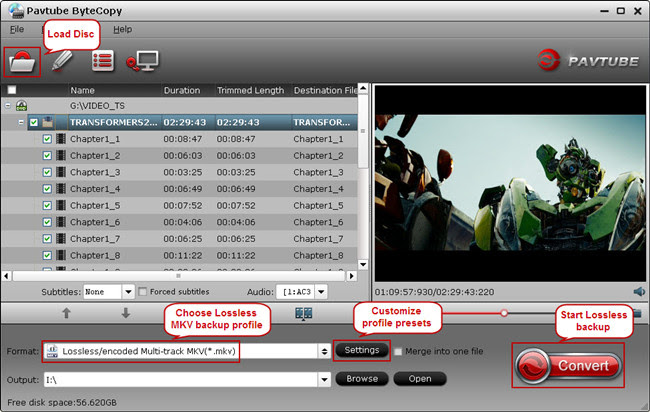
Task: Open the computer options icon
Action: tap(143, 61)
